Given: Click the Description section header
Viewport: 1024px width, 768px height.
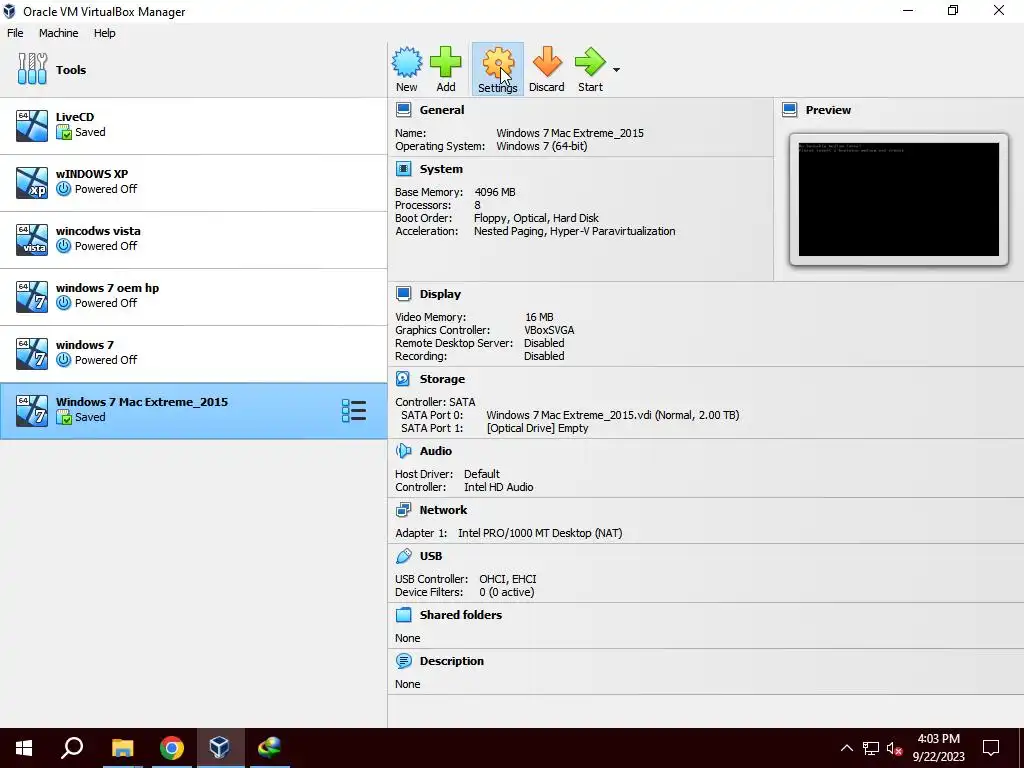Looking at the screenshot, I should 452,661.
